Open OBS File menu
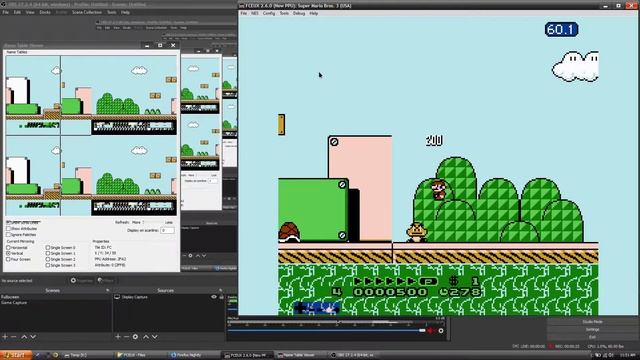 (x=5, y=12)
